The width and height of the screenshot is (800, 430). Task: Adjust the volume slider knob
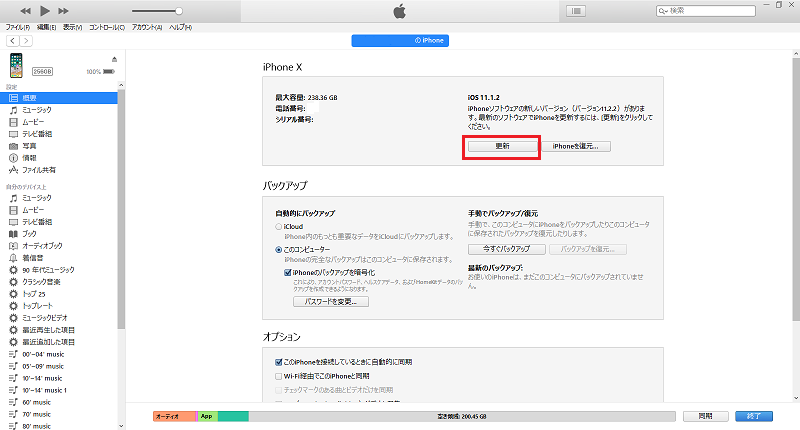[179, 11]
